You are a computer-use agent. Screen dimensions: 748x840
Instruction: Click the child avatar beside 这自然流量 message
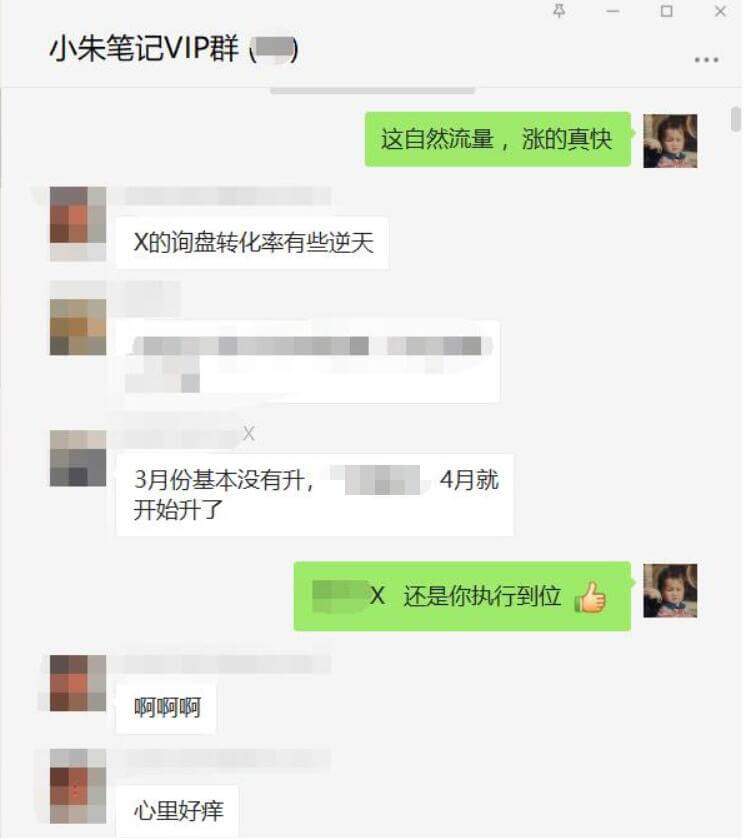pyautogui.click(x=670, y=141)
